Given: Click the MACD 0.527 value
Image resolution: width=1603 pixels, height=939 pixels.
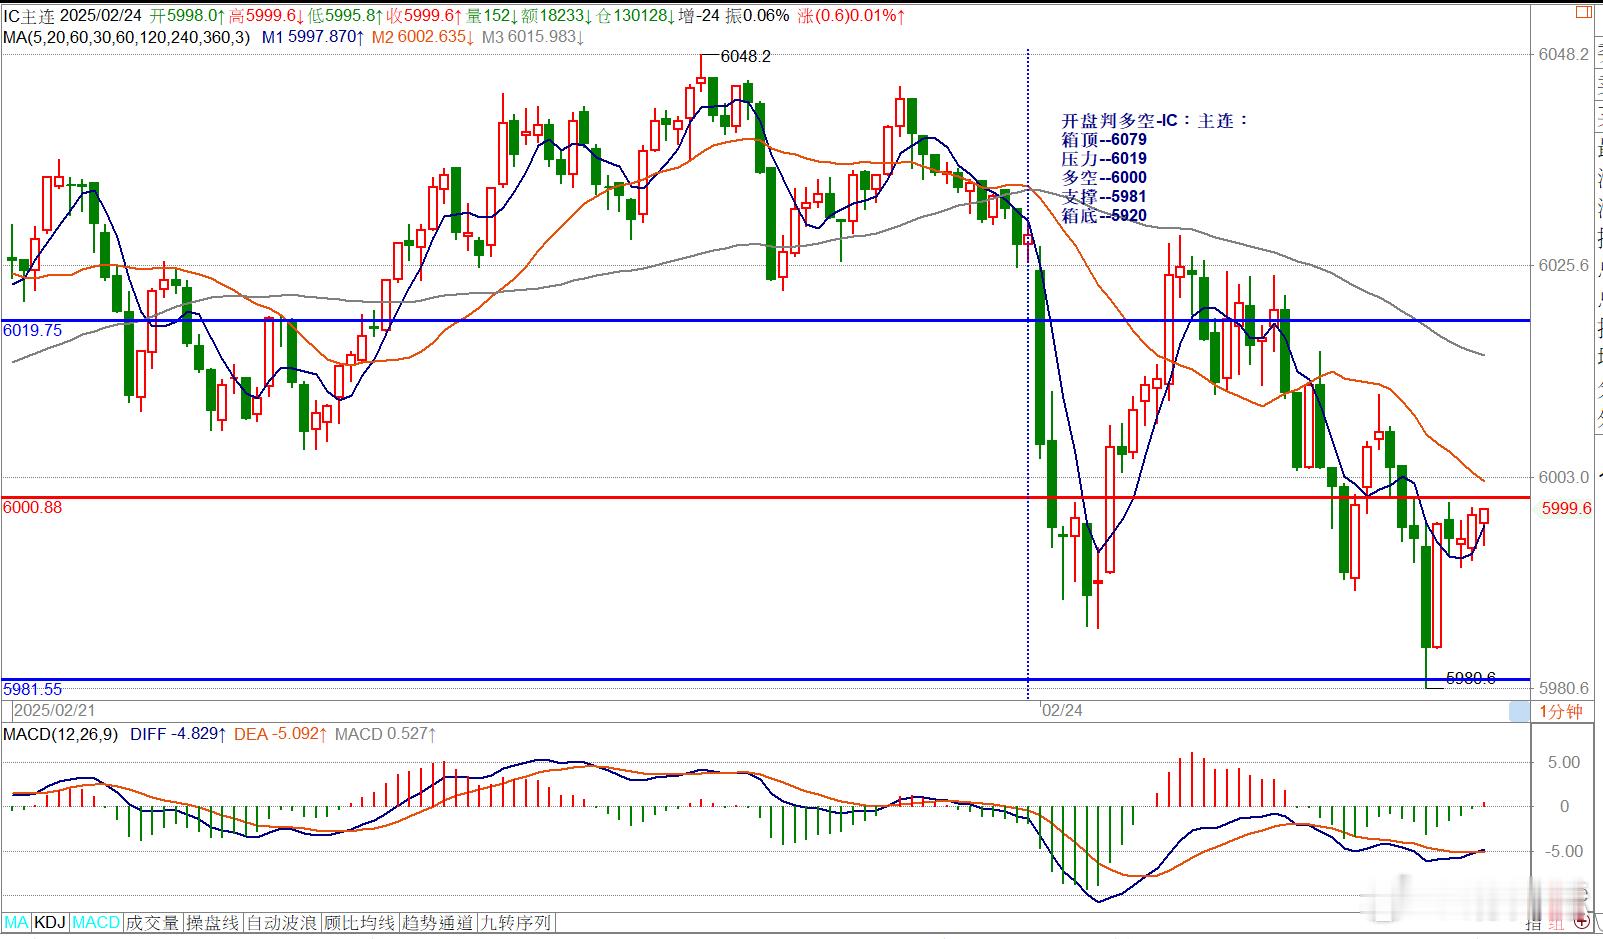Looking at the screenshot, I should point(385,734).
